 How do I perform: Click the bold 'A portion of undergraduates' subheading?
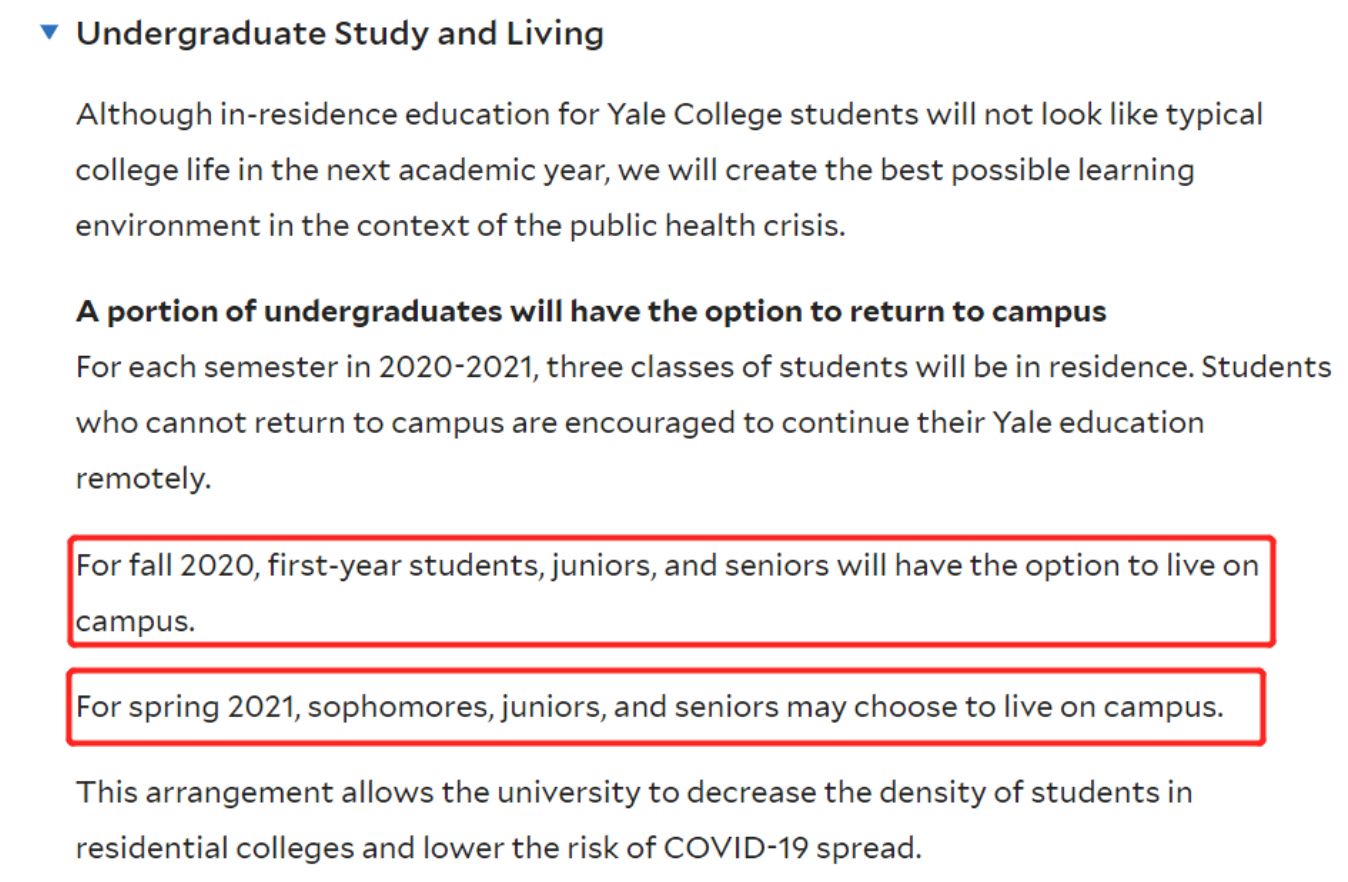(590, 312)
